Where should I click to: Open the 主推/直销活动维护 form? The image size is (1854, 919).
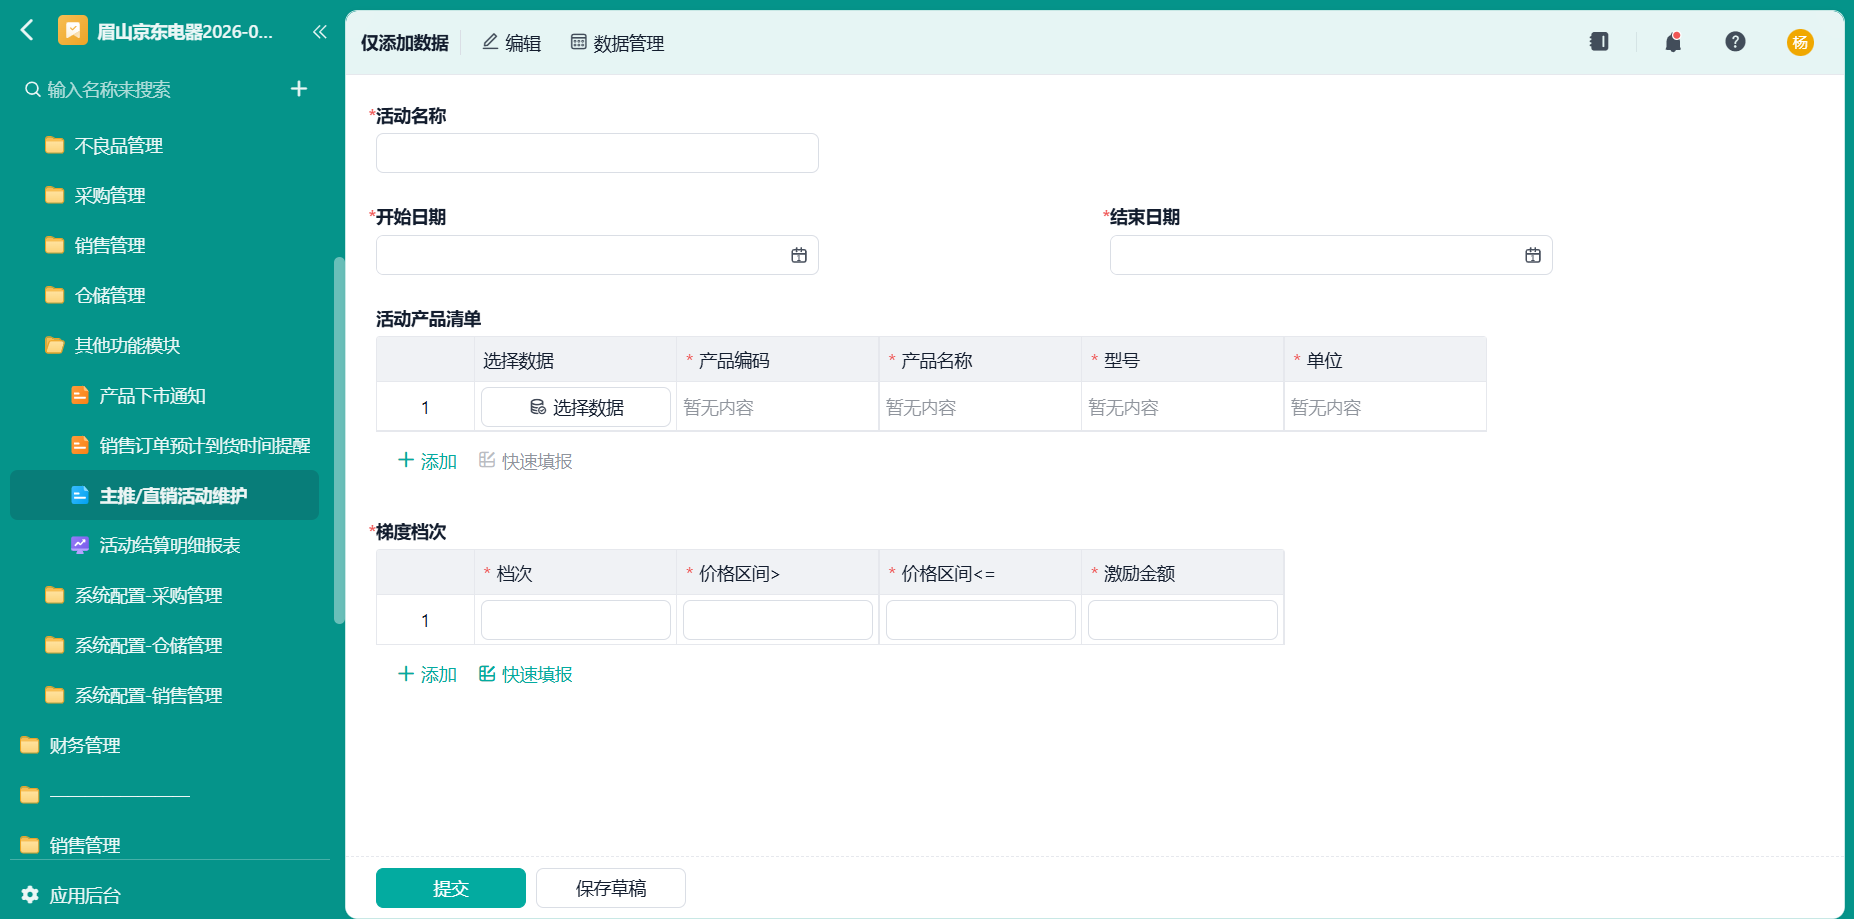pyautogui.click(x=164, y=495)
